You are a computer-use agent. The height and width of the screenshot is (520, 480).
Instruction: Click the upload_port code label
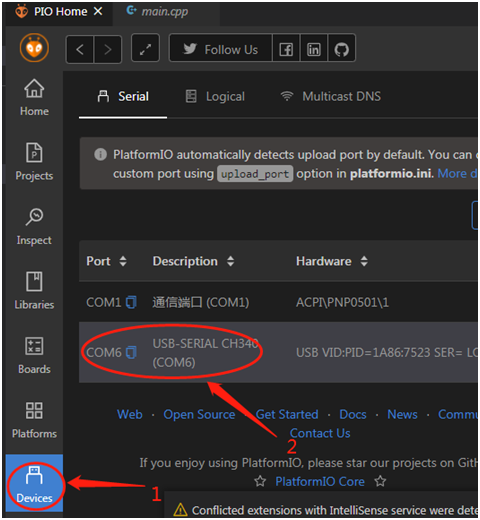tap(255, 174)
